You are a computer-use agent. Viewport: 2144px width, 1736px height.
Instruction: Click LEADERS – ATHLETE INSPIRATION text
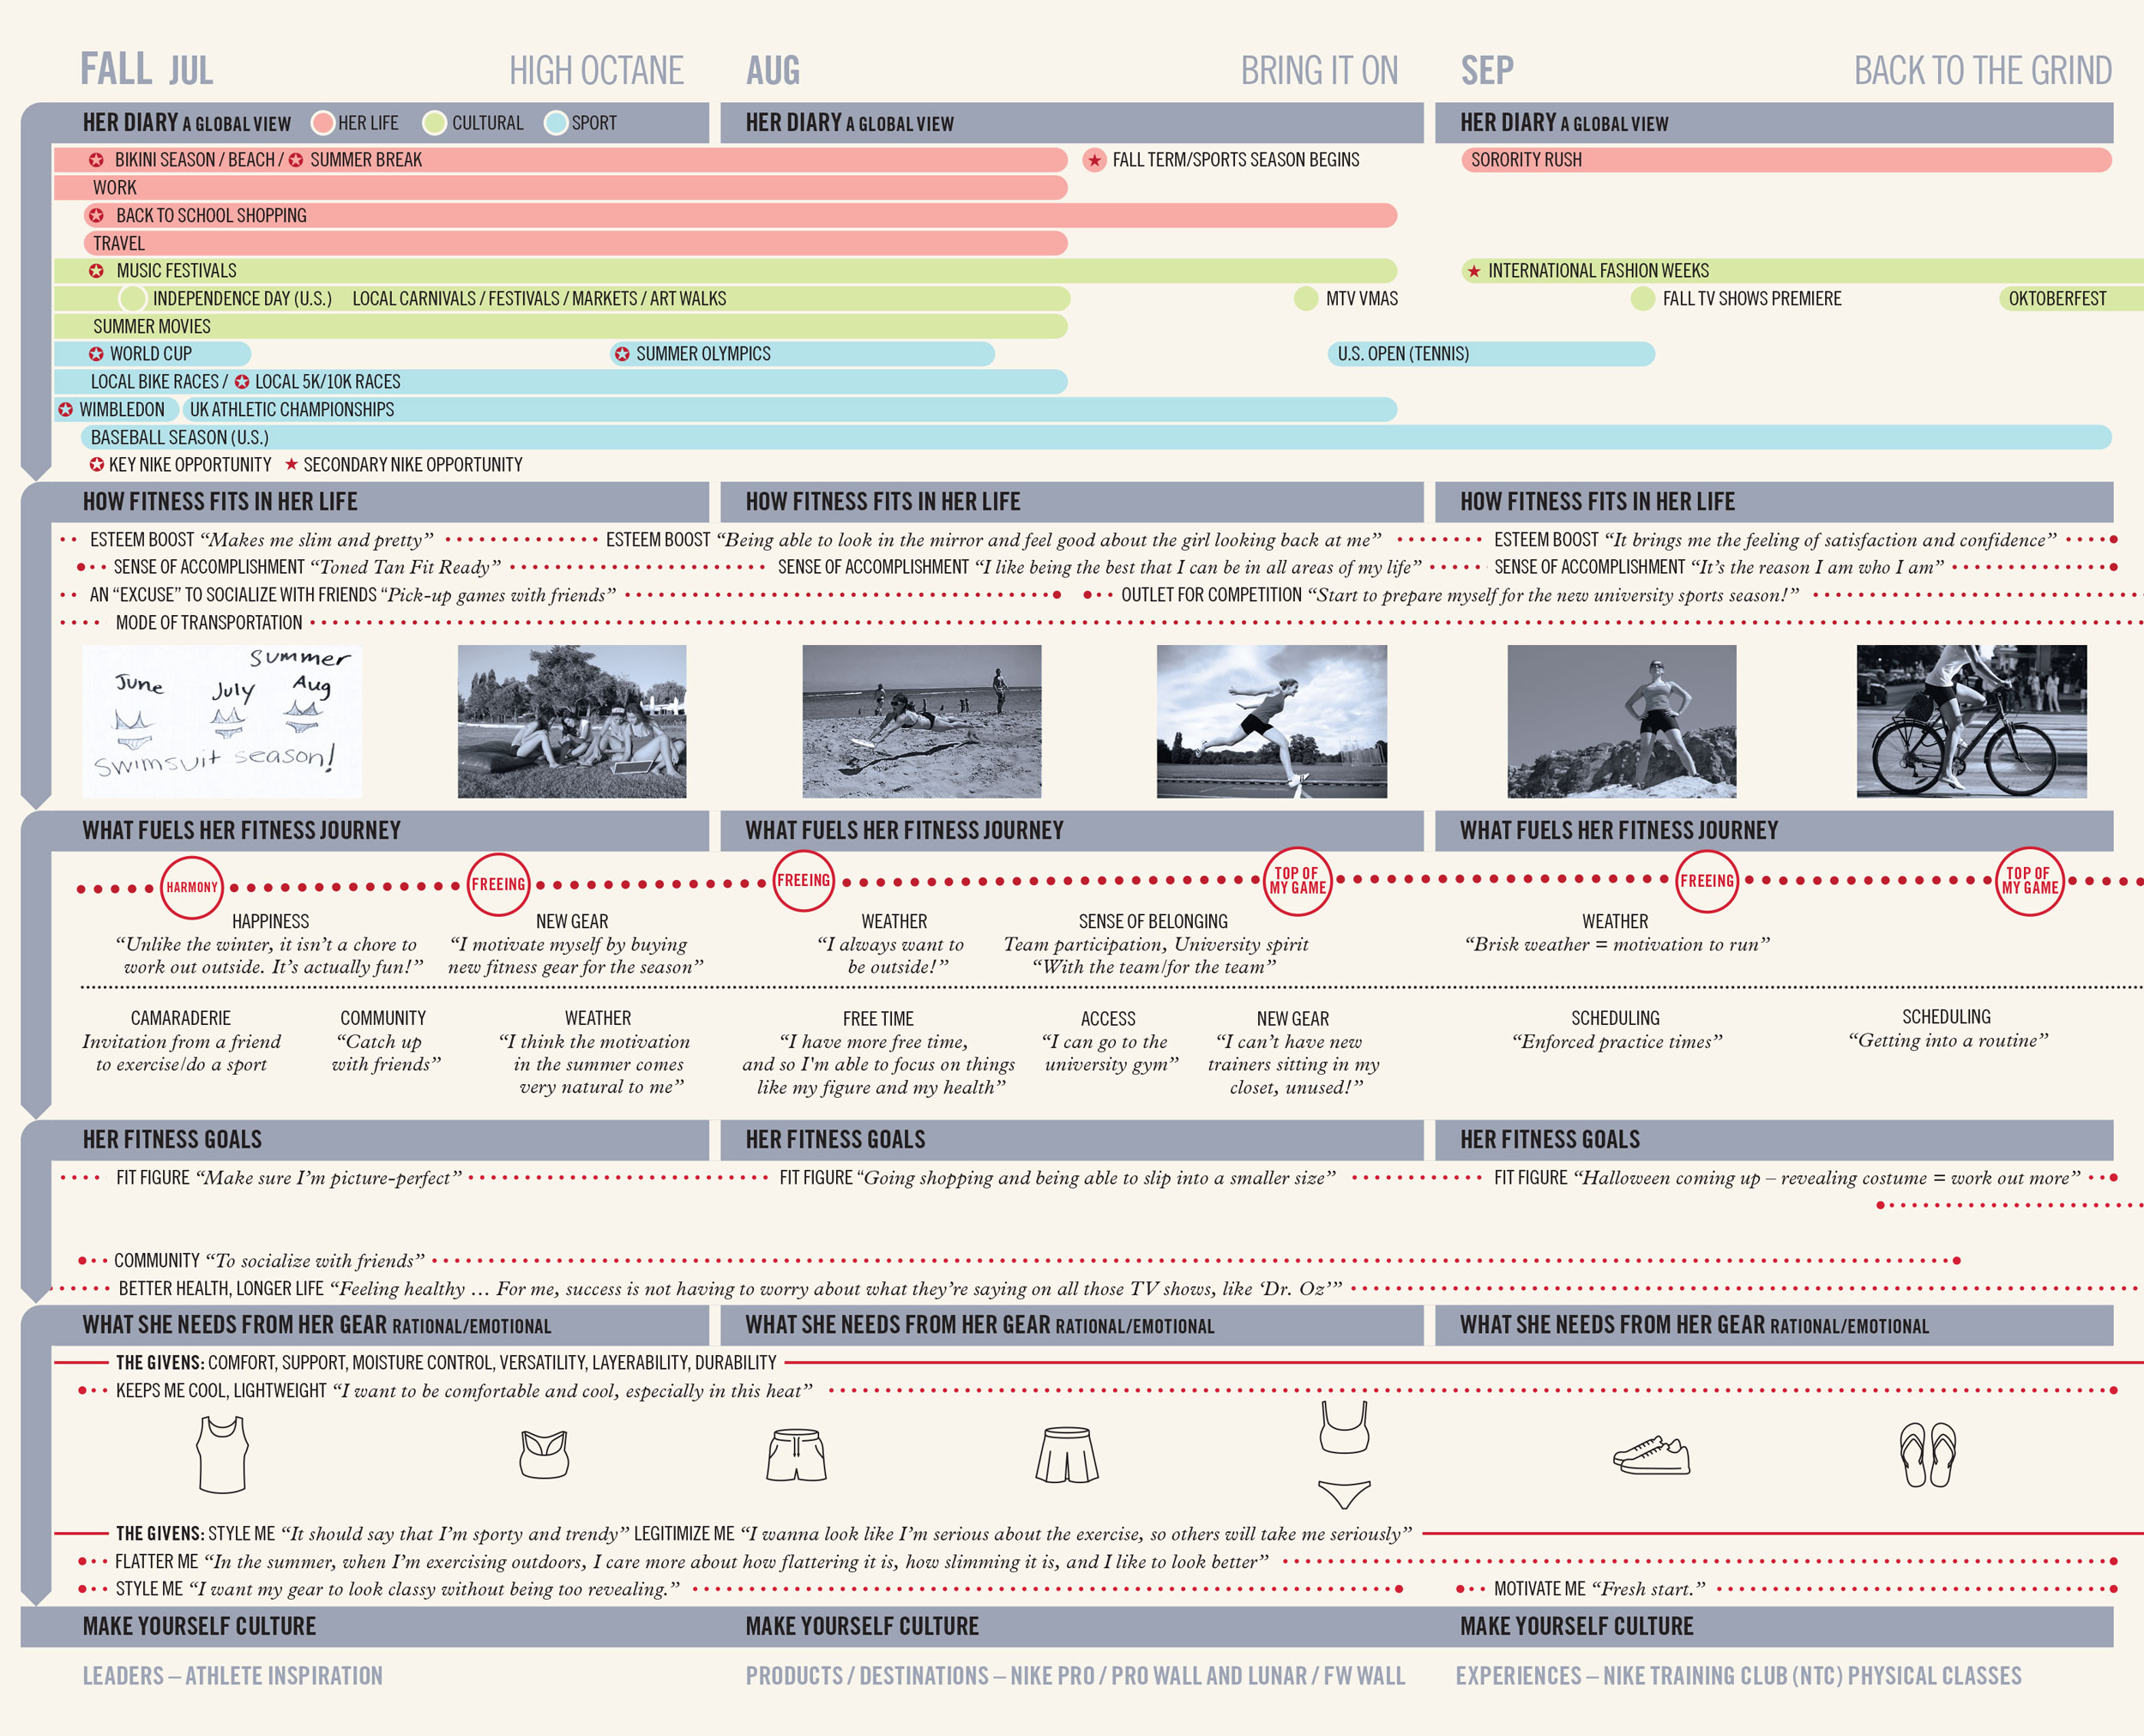pos(232,1676)
